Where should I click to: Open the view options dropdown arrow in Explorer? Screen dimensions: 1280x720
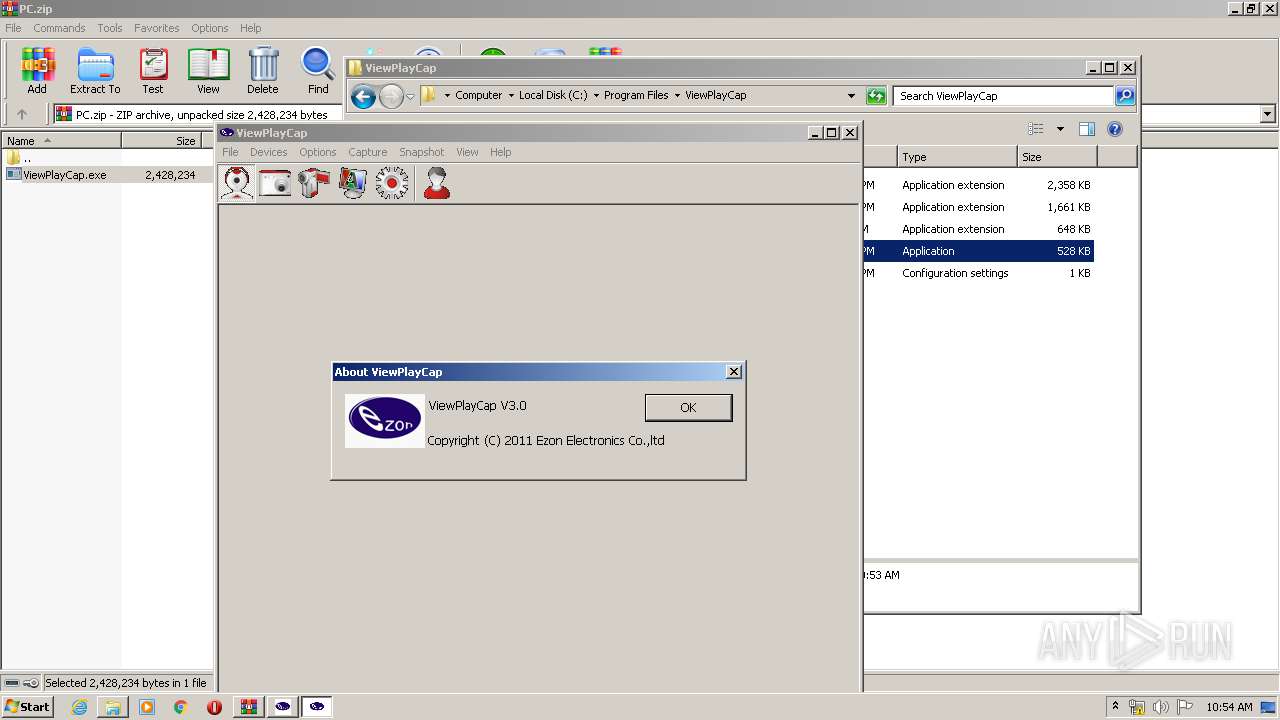pyautogui.click(x=1060, y=129)
